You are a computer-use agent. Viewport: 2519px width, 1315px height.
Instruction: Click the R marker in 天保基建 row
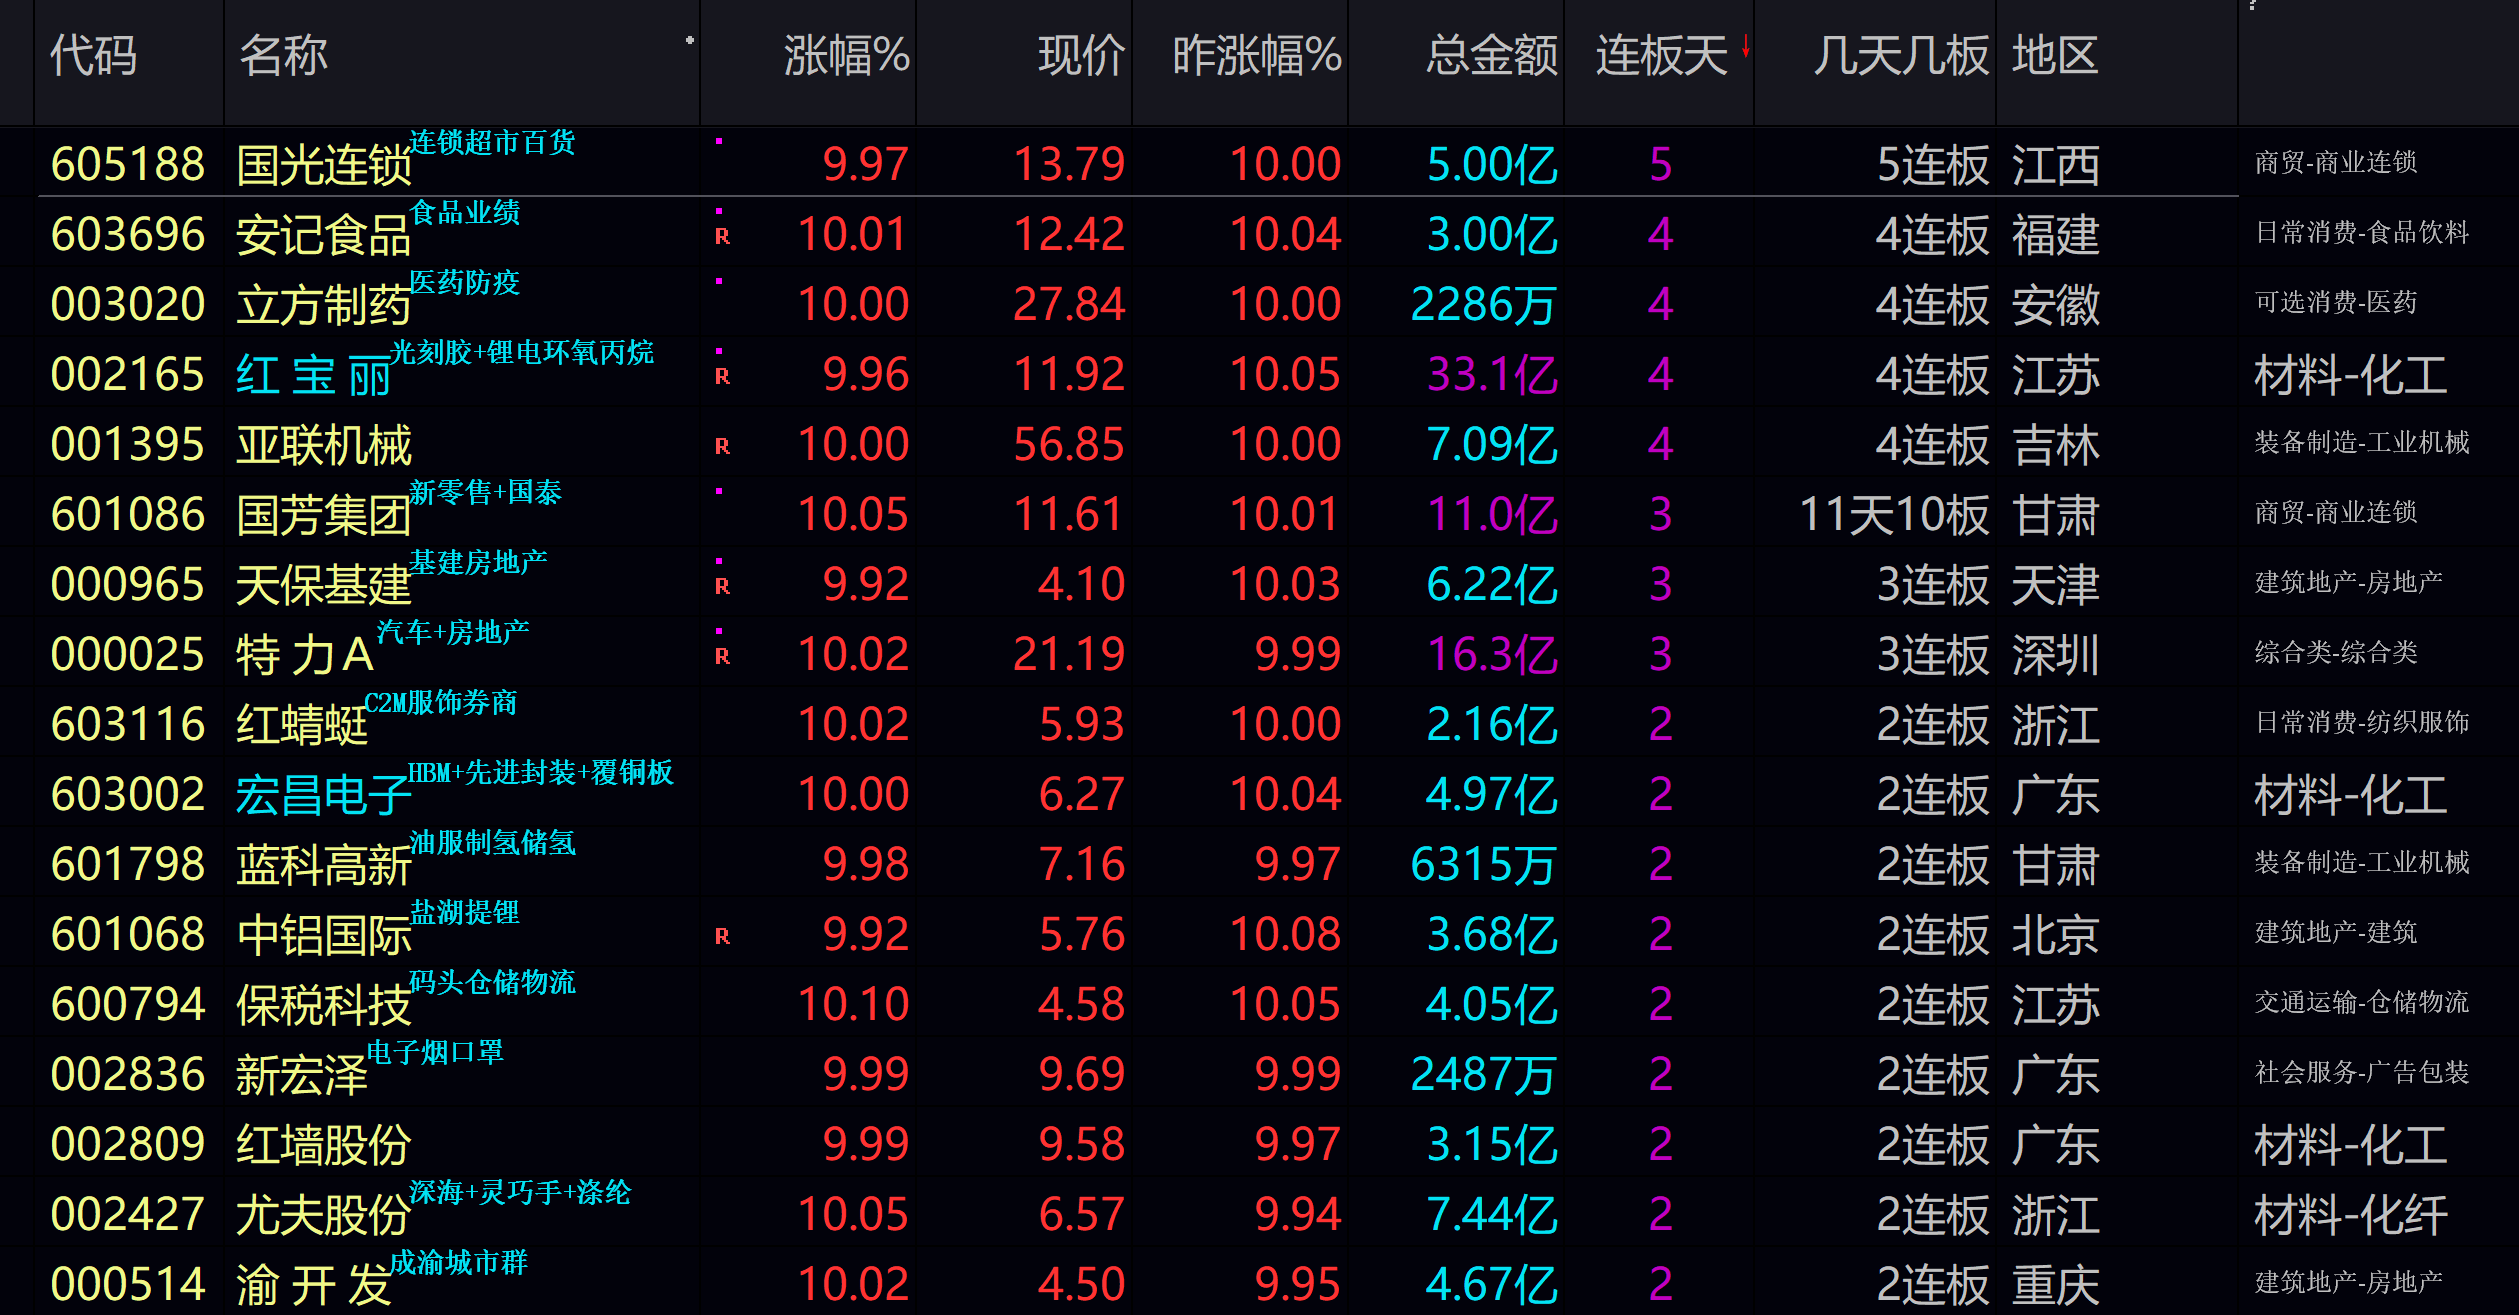click(722, 587)
